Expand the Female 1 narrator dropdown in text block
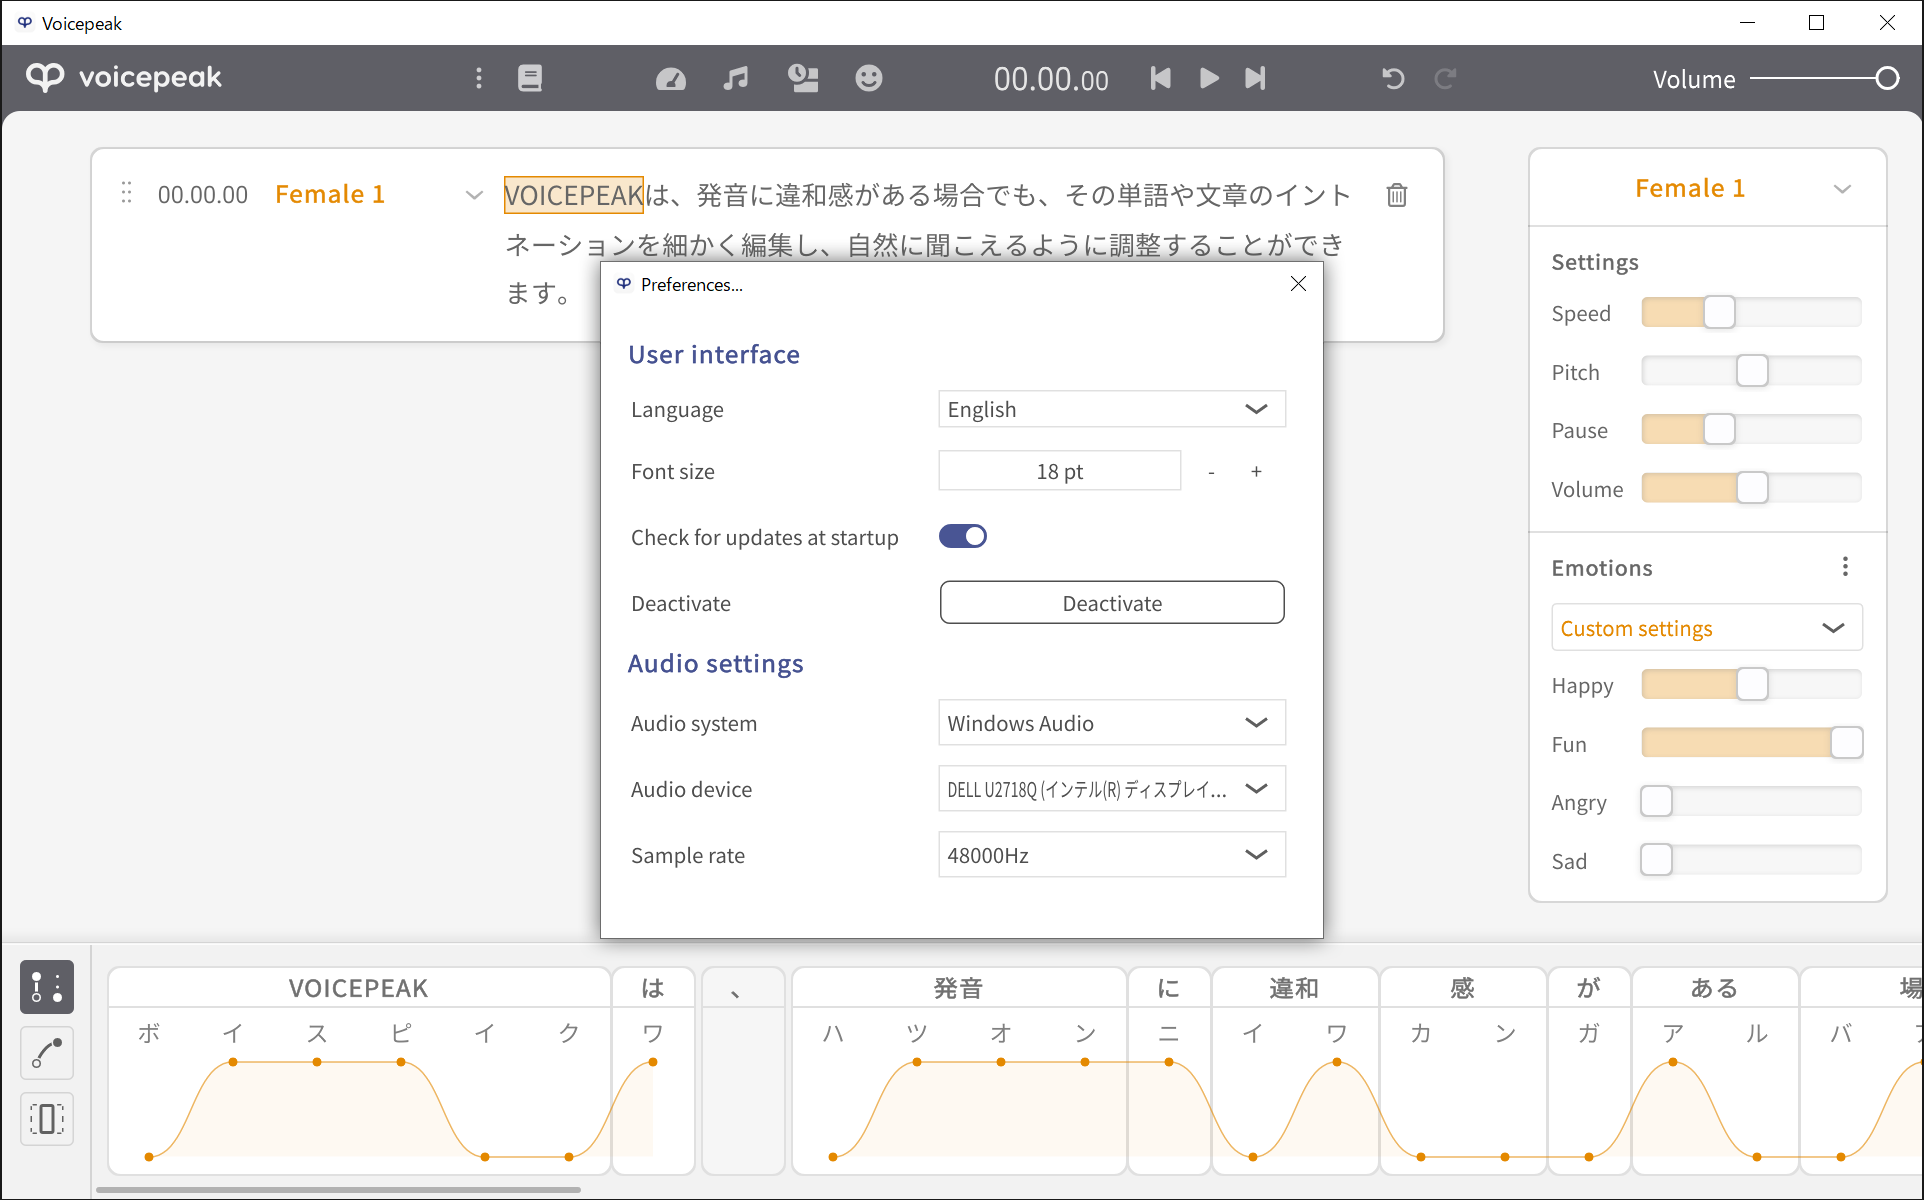The image size is (1924, 1200). click(x=474, y=195)
